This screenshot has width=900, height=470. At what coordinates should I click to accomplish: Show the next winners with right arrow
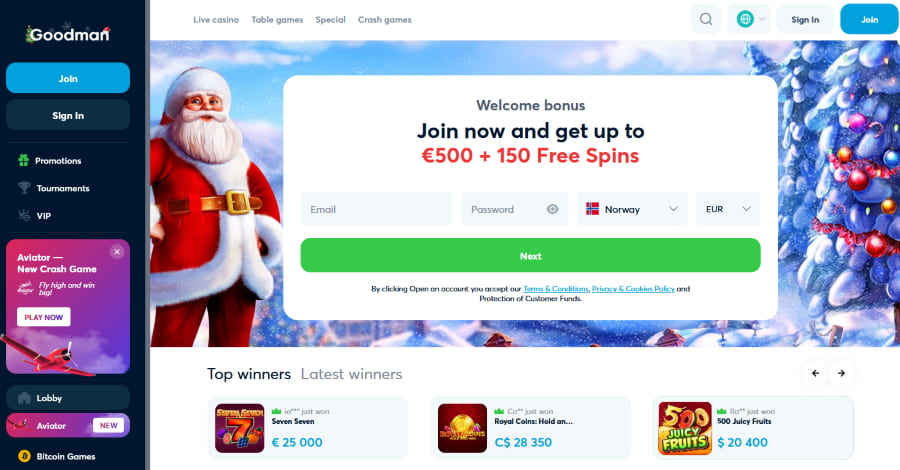pos(841,374)
